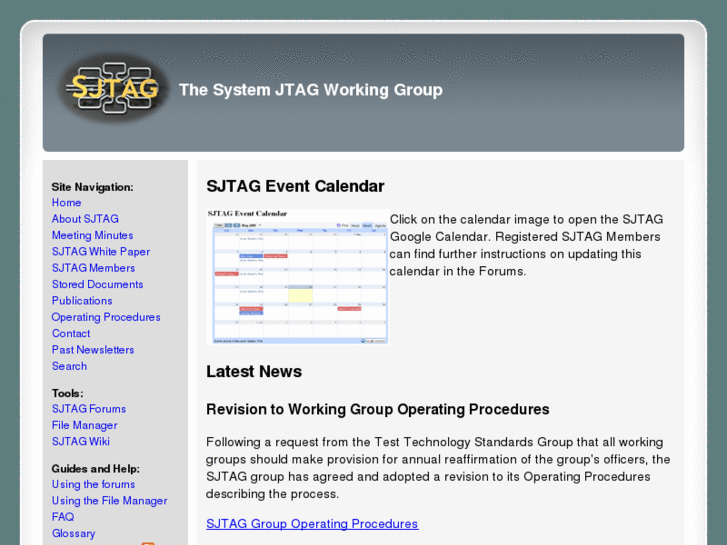Viewport: 727px width, 545px height.
Task: Click the Latest News heading
Action: click(x=254, y=372)
